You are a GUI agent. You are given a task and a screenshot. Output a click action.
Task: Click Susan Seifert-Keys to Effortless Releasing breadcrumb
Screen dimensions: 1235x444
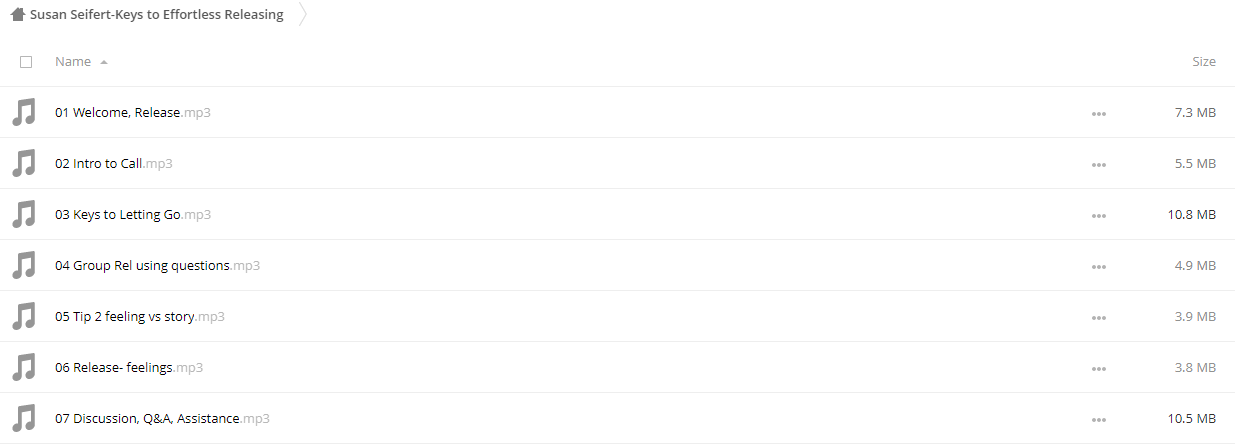click(x=156, y=14)
